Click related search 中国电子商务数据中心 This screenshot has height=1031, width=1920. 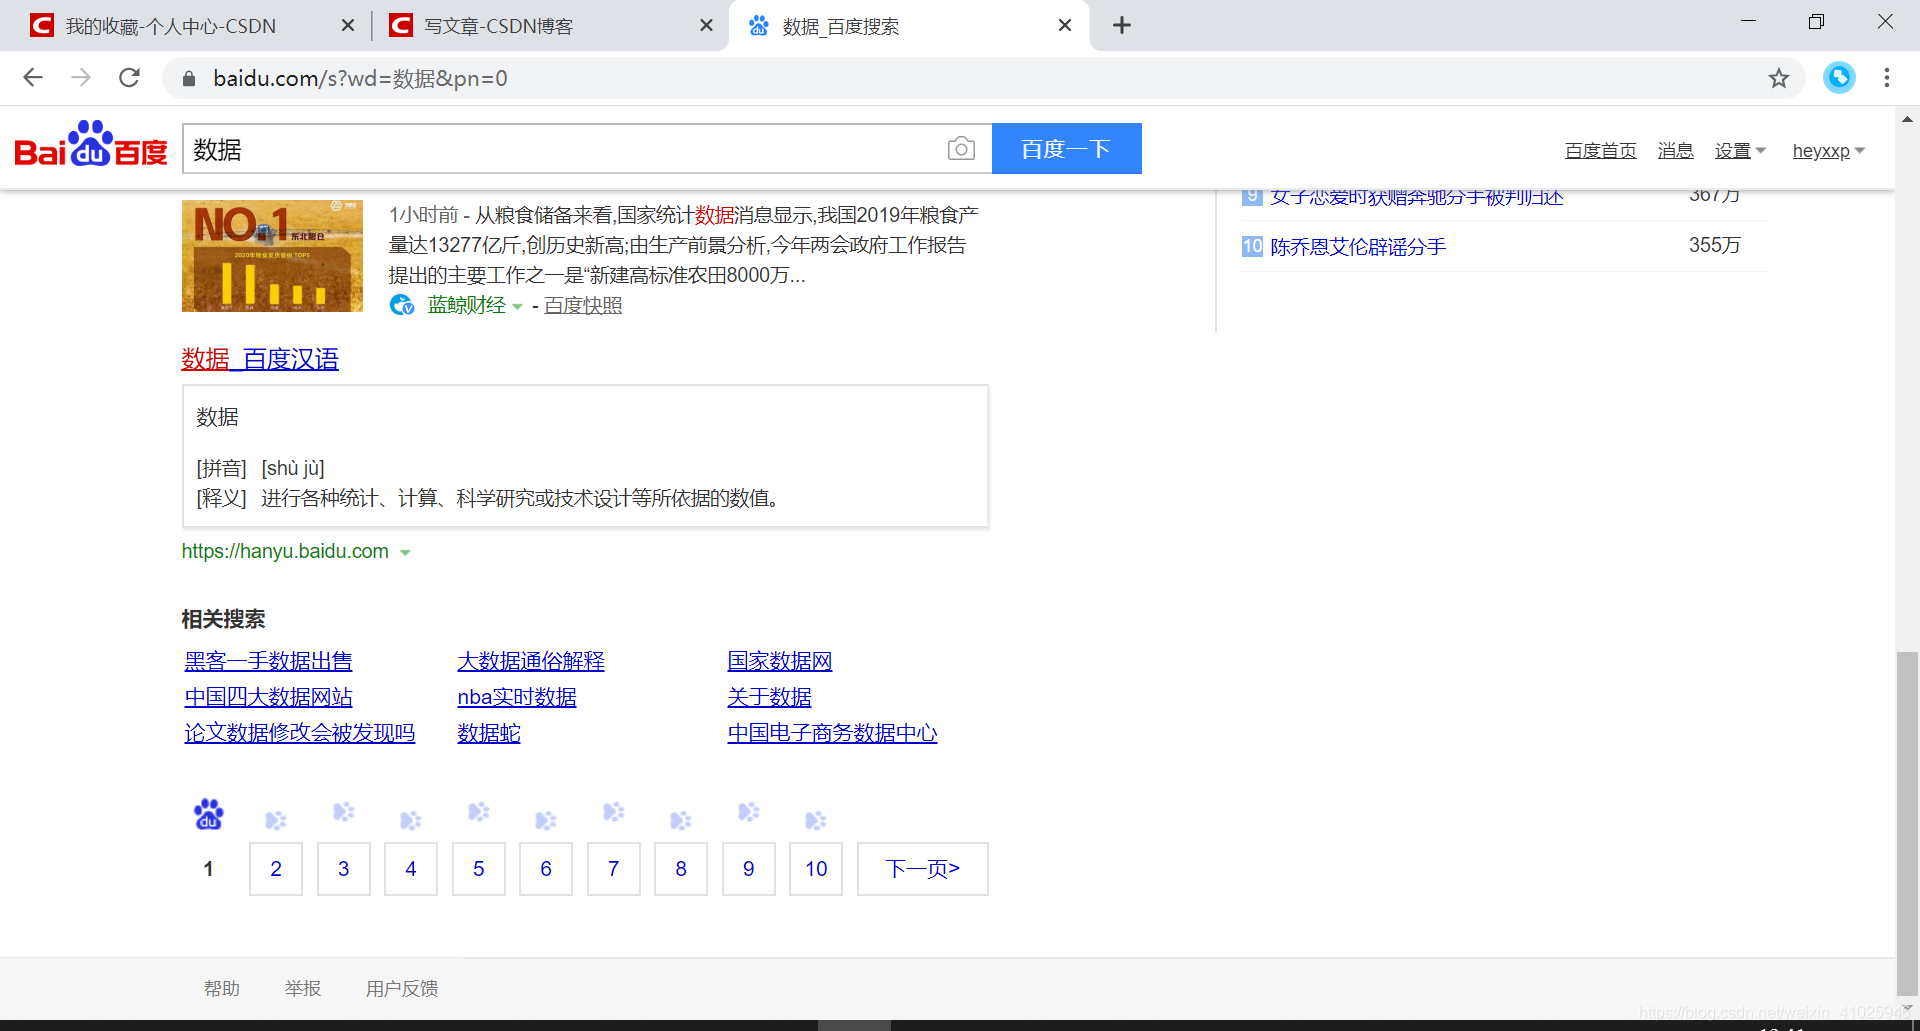coord(832,733)
